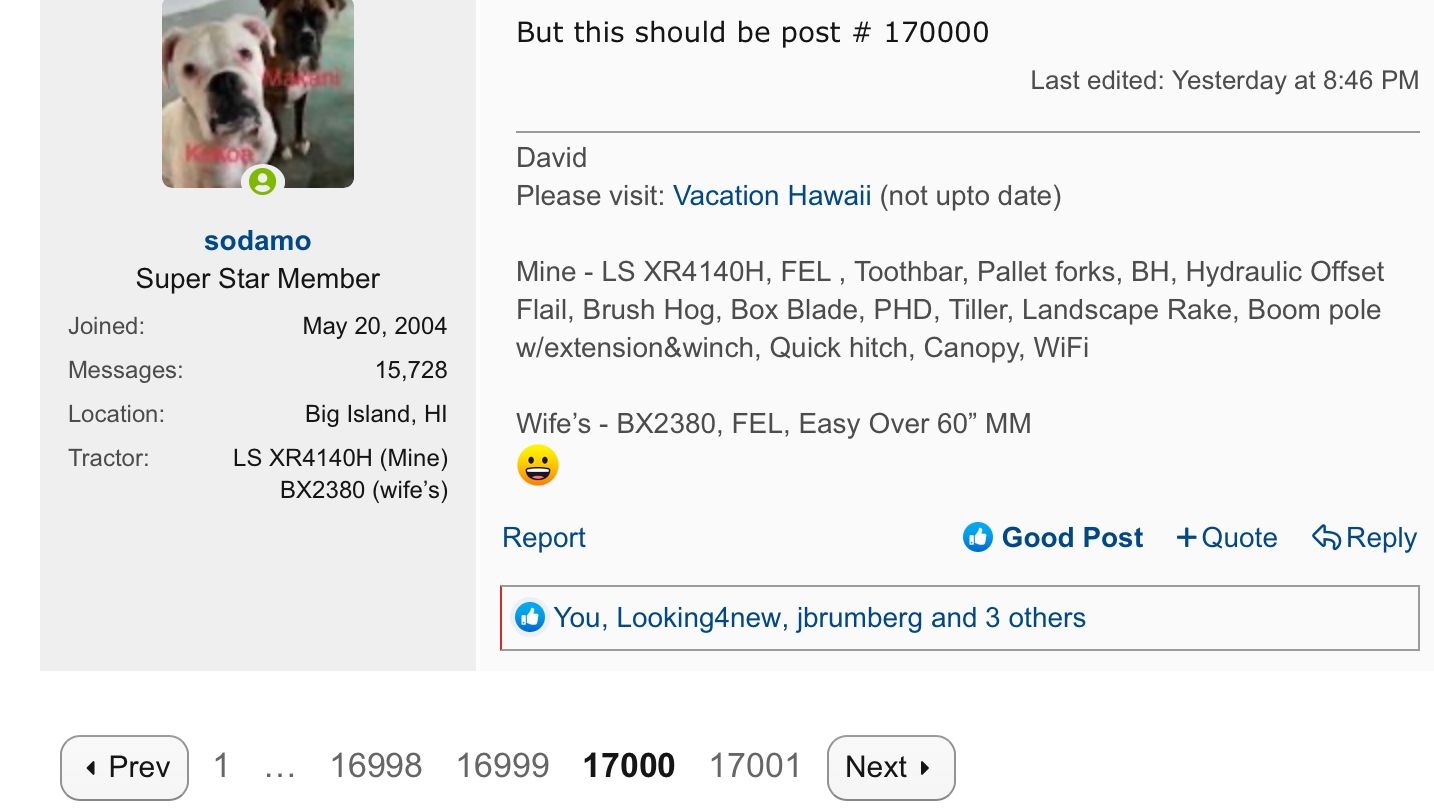Click the reply arrow icon

coord(1326,537)
